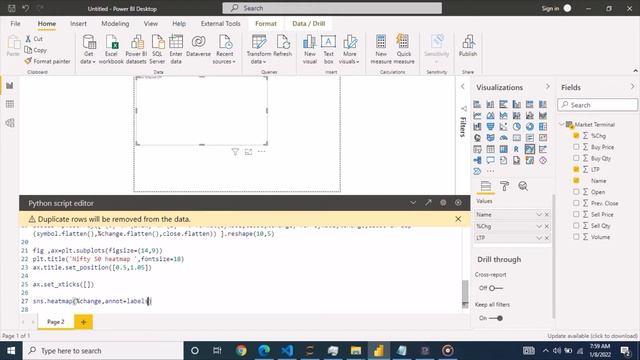The width and height of the screenshot is (640, 360).
Task: Select the R script visual icon
Action: point(516,149)
